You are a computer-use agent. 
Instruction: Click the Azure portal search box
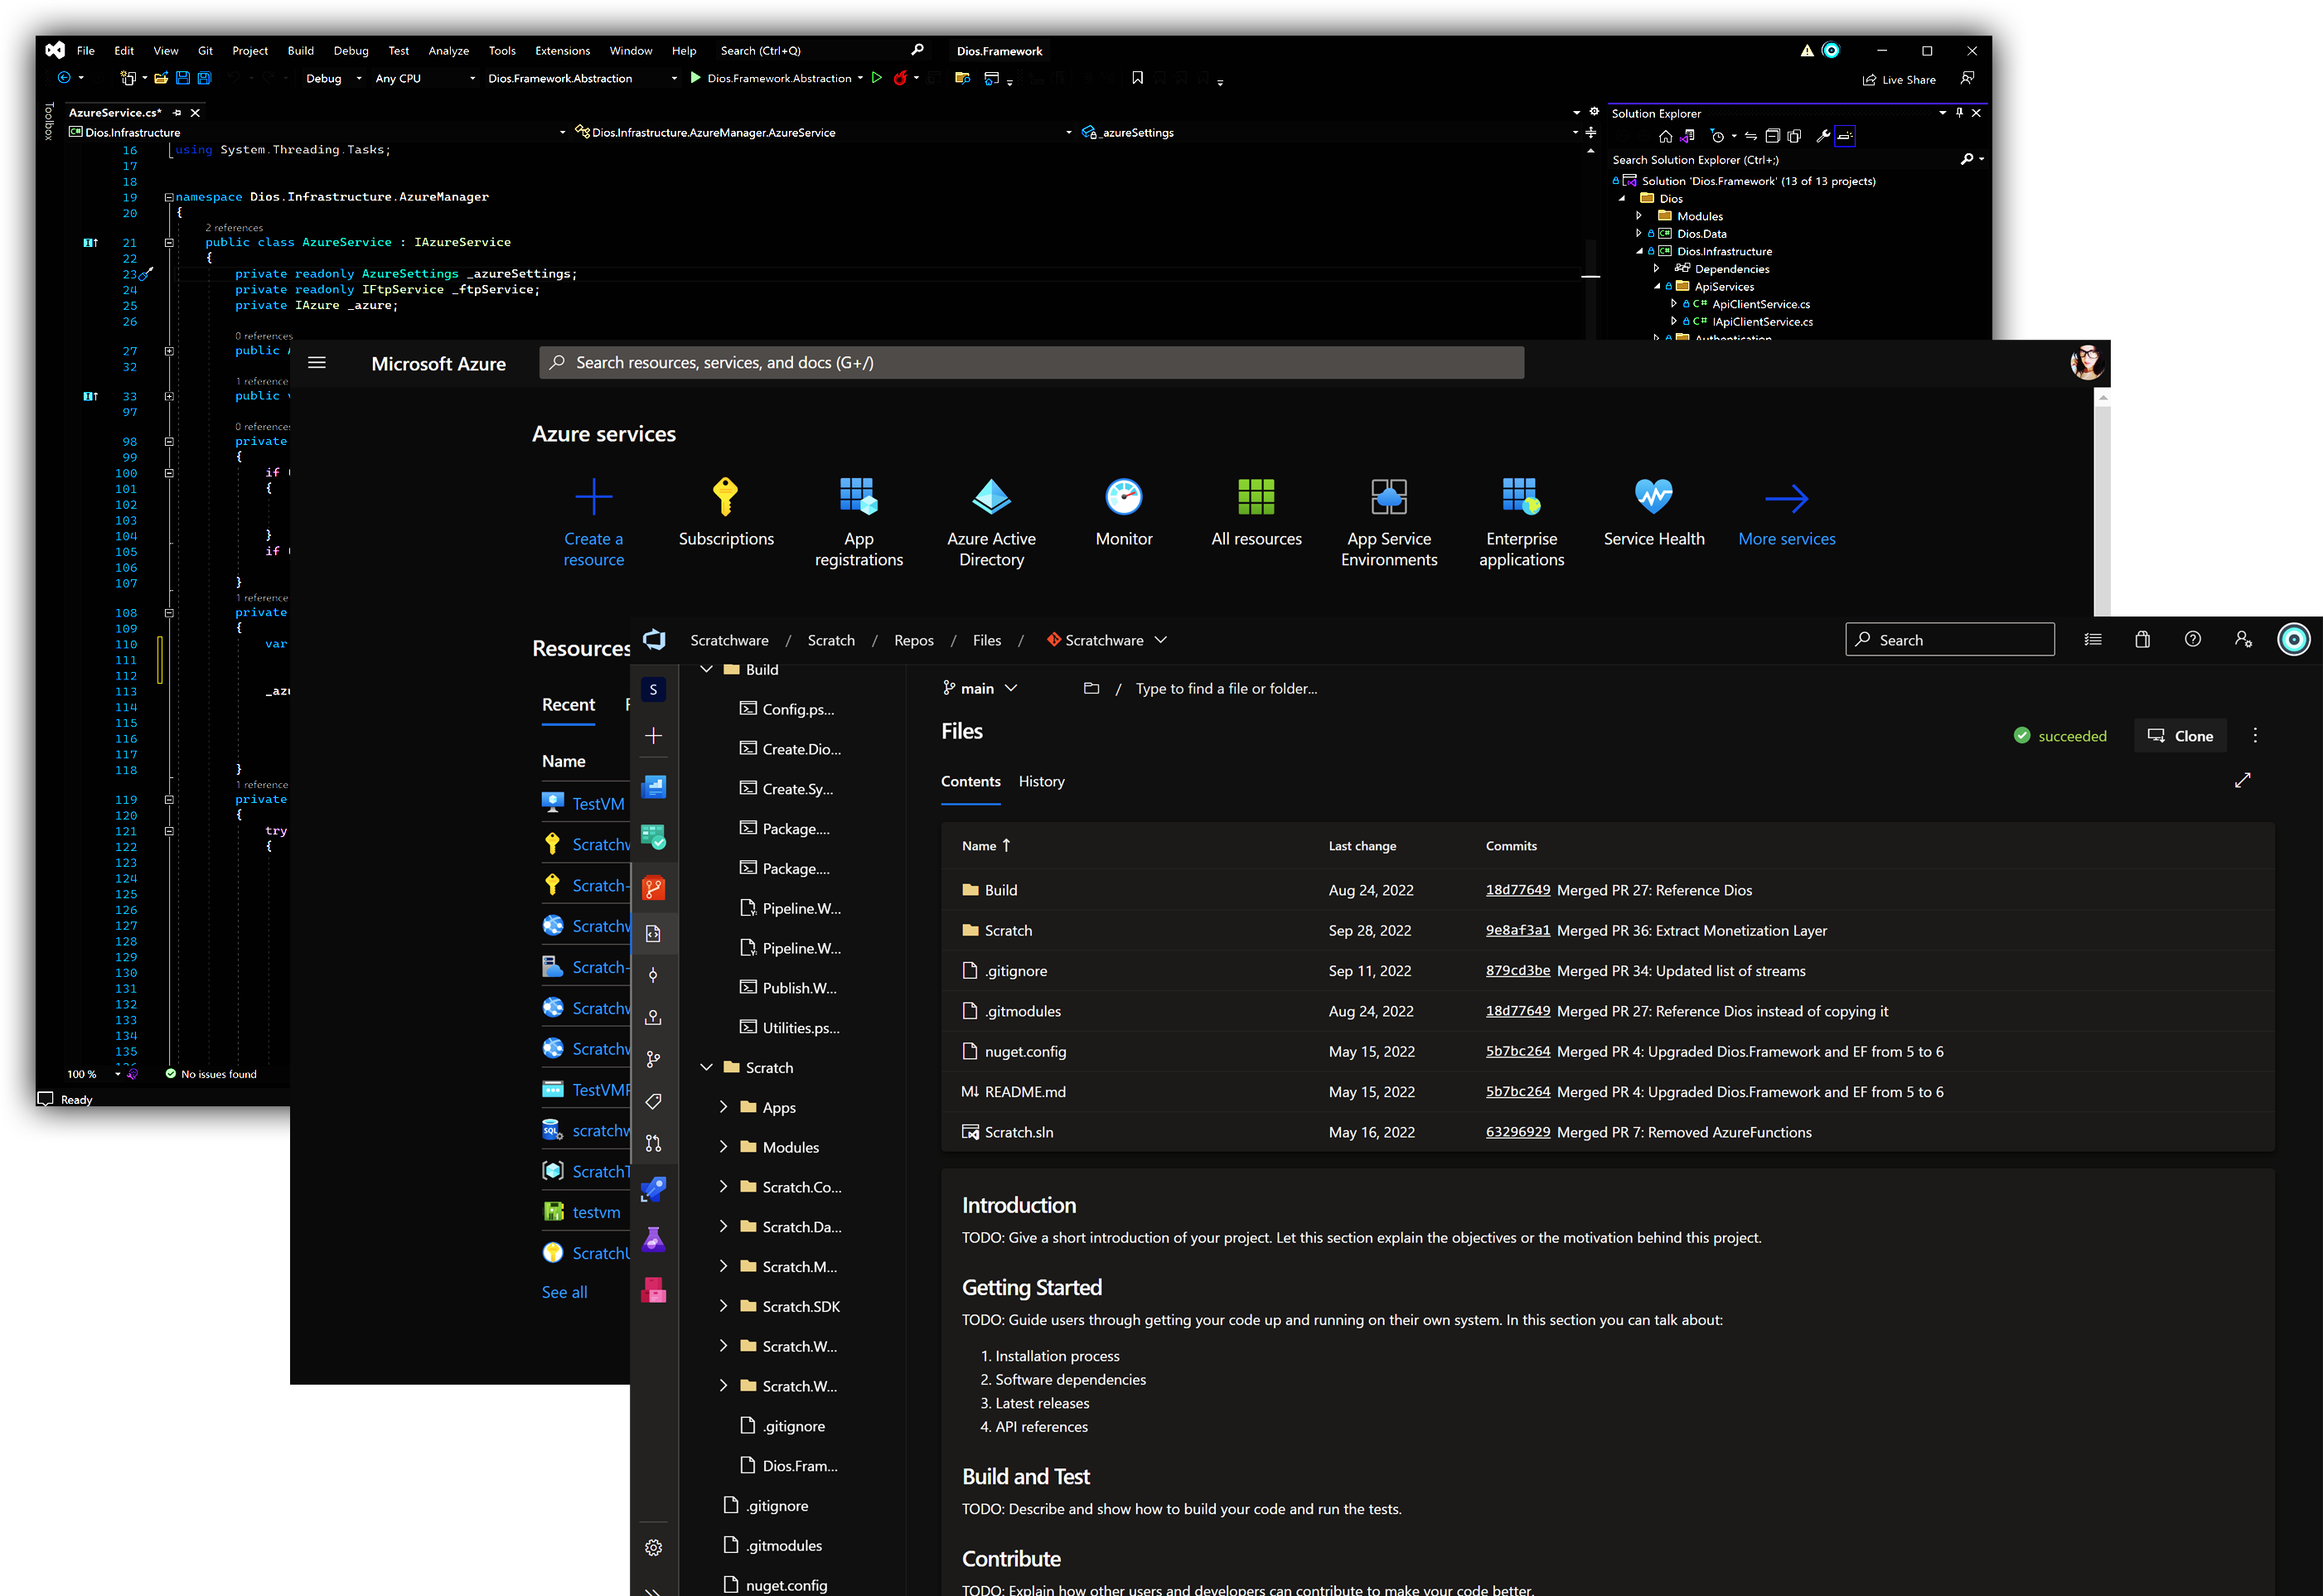[1030, 363]
